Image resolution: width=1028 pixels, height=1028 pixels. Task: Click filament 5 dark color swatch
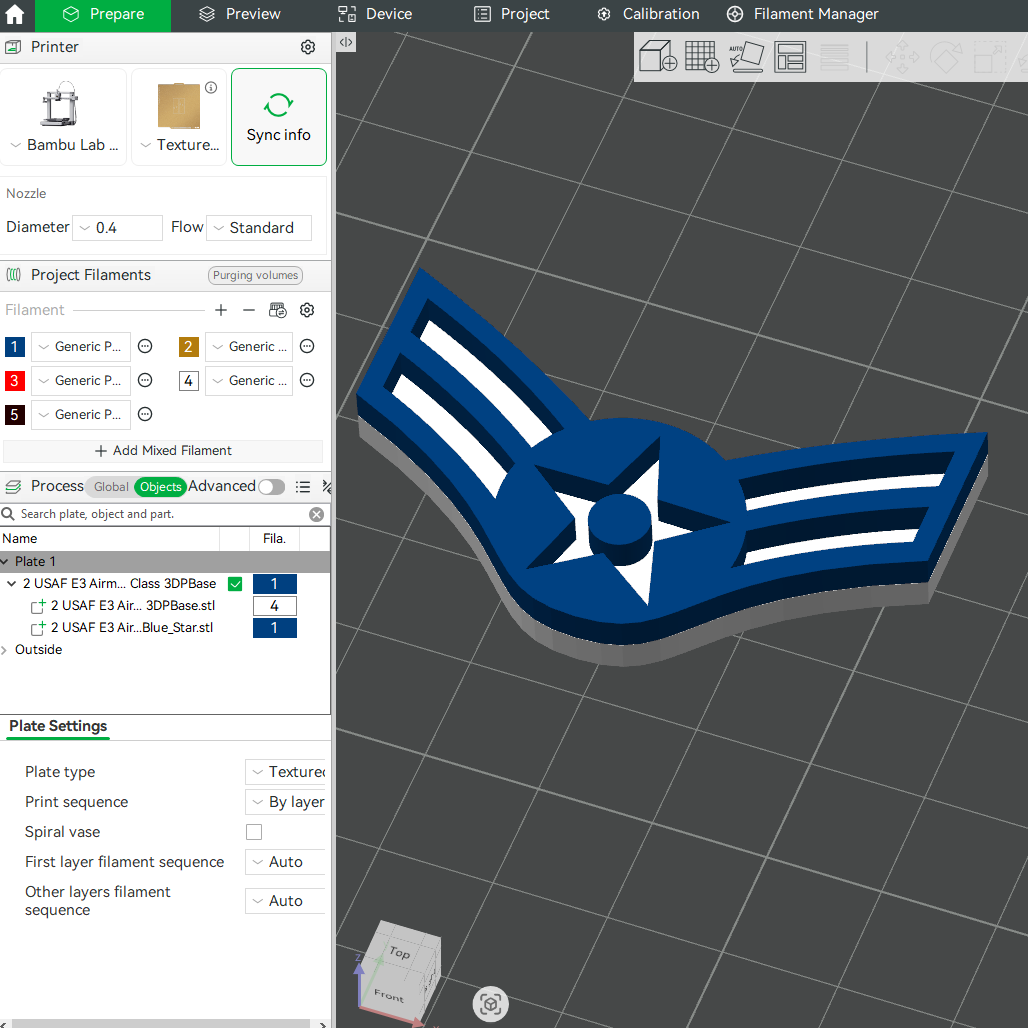[x=14, y=414]
